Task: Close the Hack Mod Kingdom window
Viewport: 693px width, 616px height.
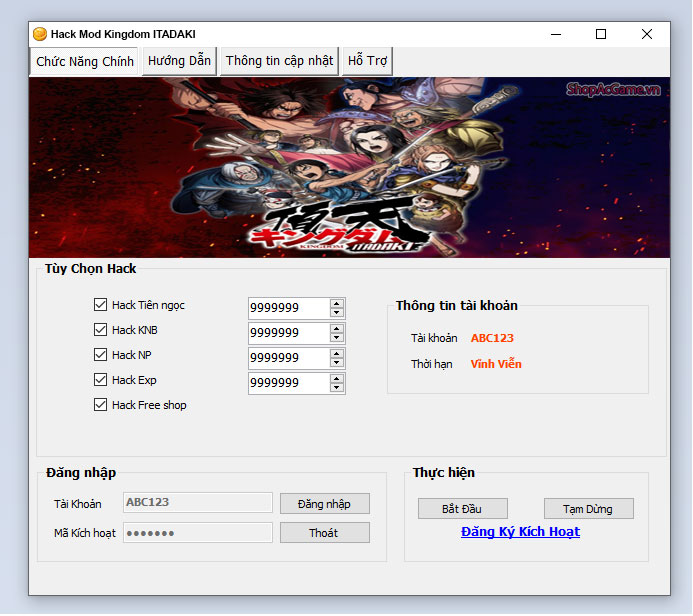Action: coord(647,34)
